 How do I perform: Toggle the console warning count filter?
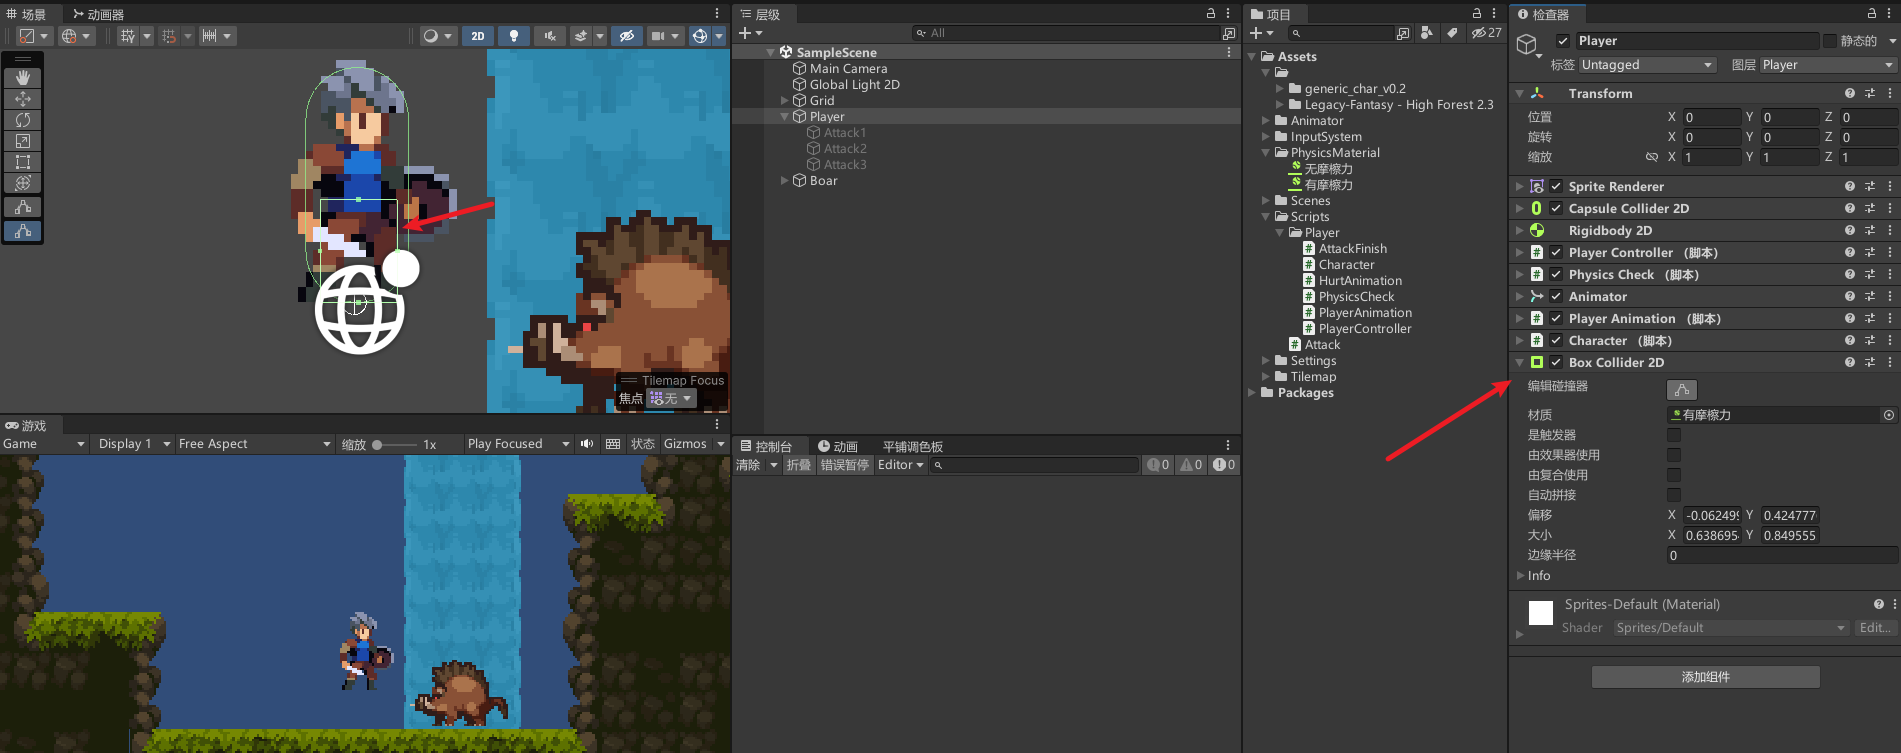point(1191,465)
